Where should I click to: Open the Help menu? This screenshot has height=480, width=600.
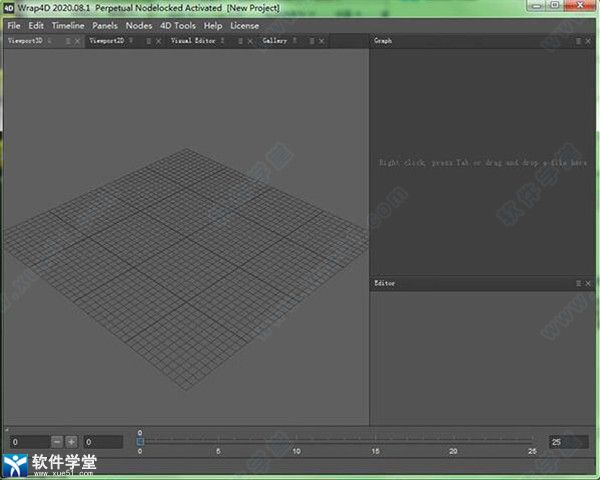(x=213, y=26)
